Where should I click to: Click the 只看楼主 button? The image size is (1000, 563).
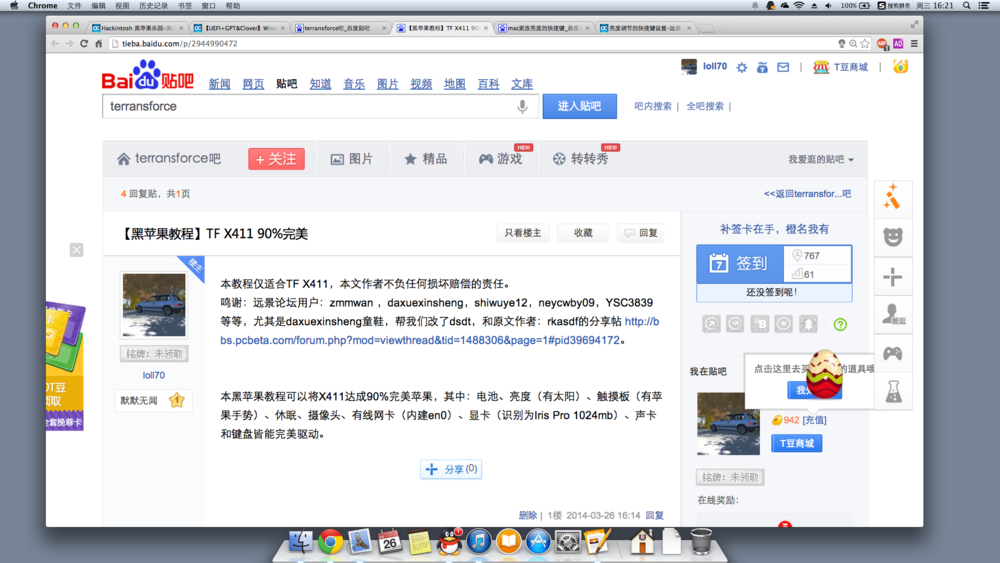(x=522, y=233)
